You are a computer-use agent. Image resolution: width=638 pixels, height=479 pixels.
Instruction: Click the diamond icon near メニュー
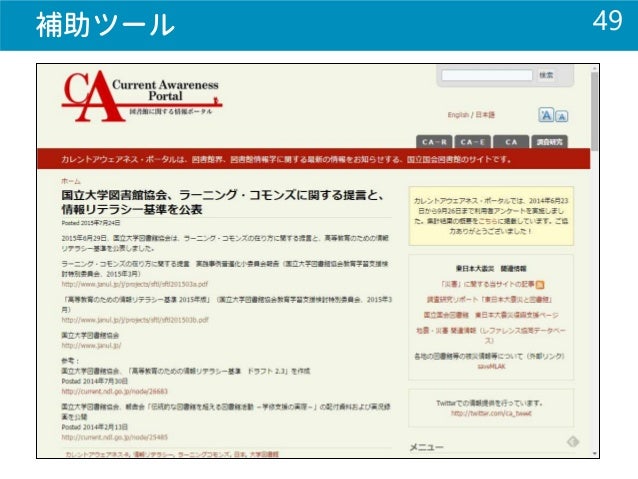[572, 442]
